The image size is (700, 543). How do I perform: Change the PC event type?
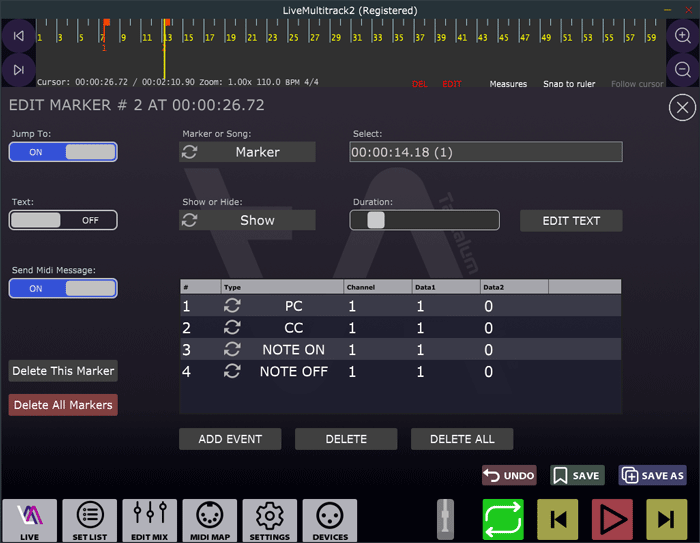click(x=294, y=306)
